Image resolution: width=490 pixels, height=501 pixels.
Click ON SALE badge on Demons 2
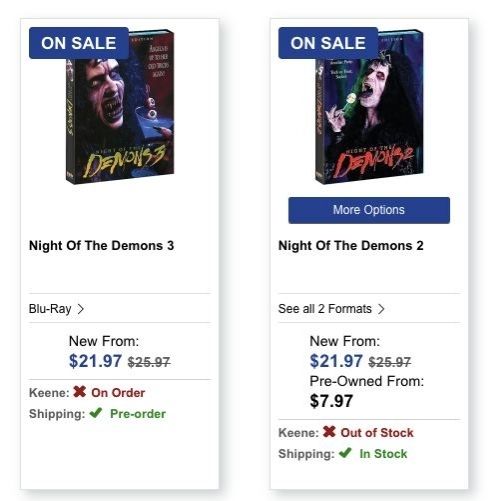point(328,43)
